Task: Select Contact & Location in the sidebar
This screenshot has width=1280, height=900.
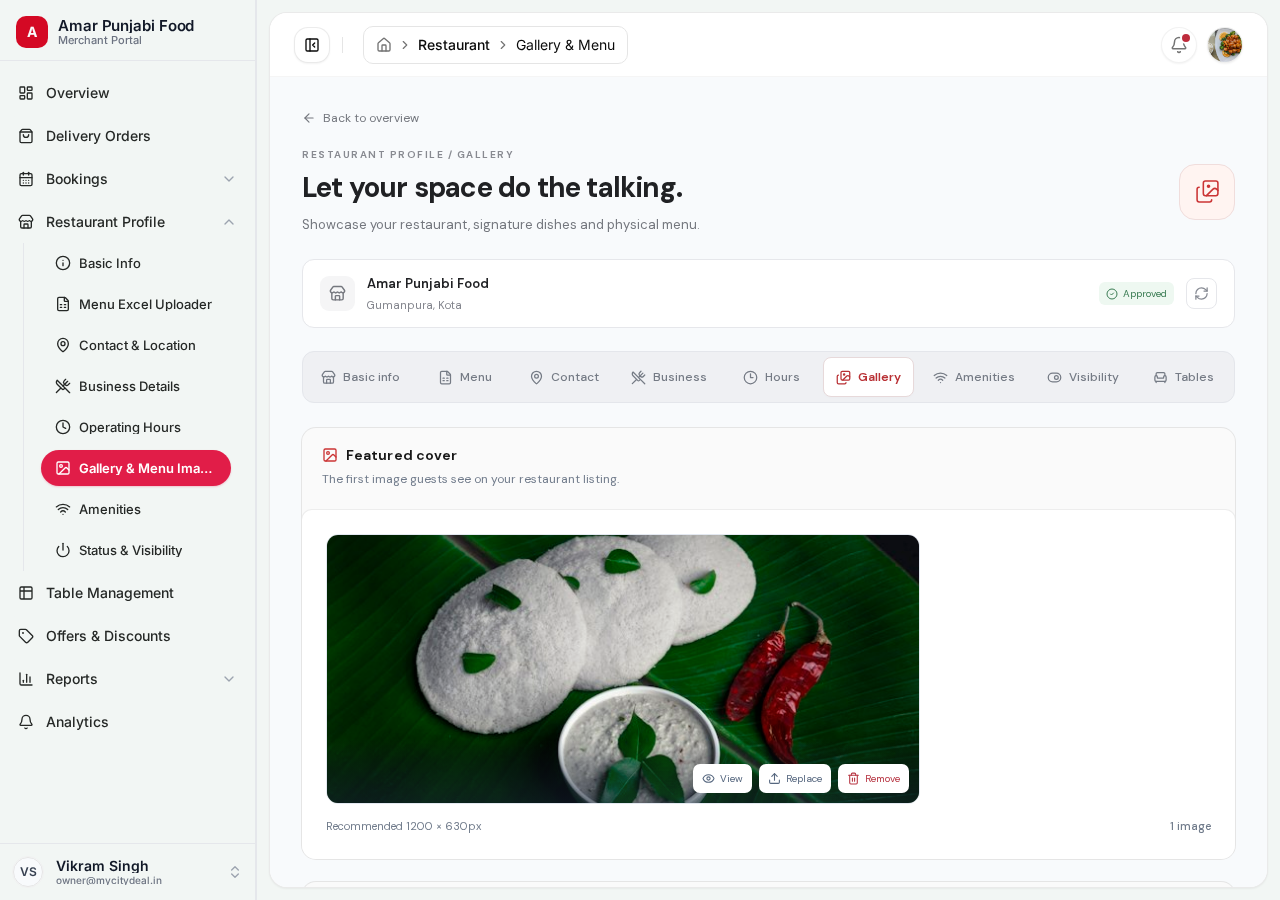Action: pos(136,345)
